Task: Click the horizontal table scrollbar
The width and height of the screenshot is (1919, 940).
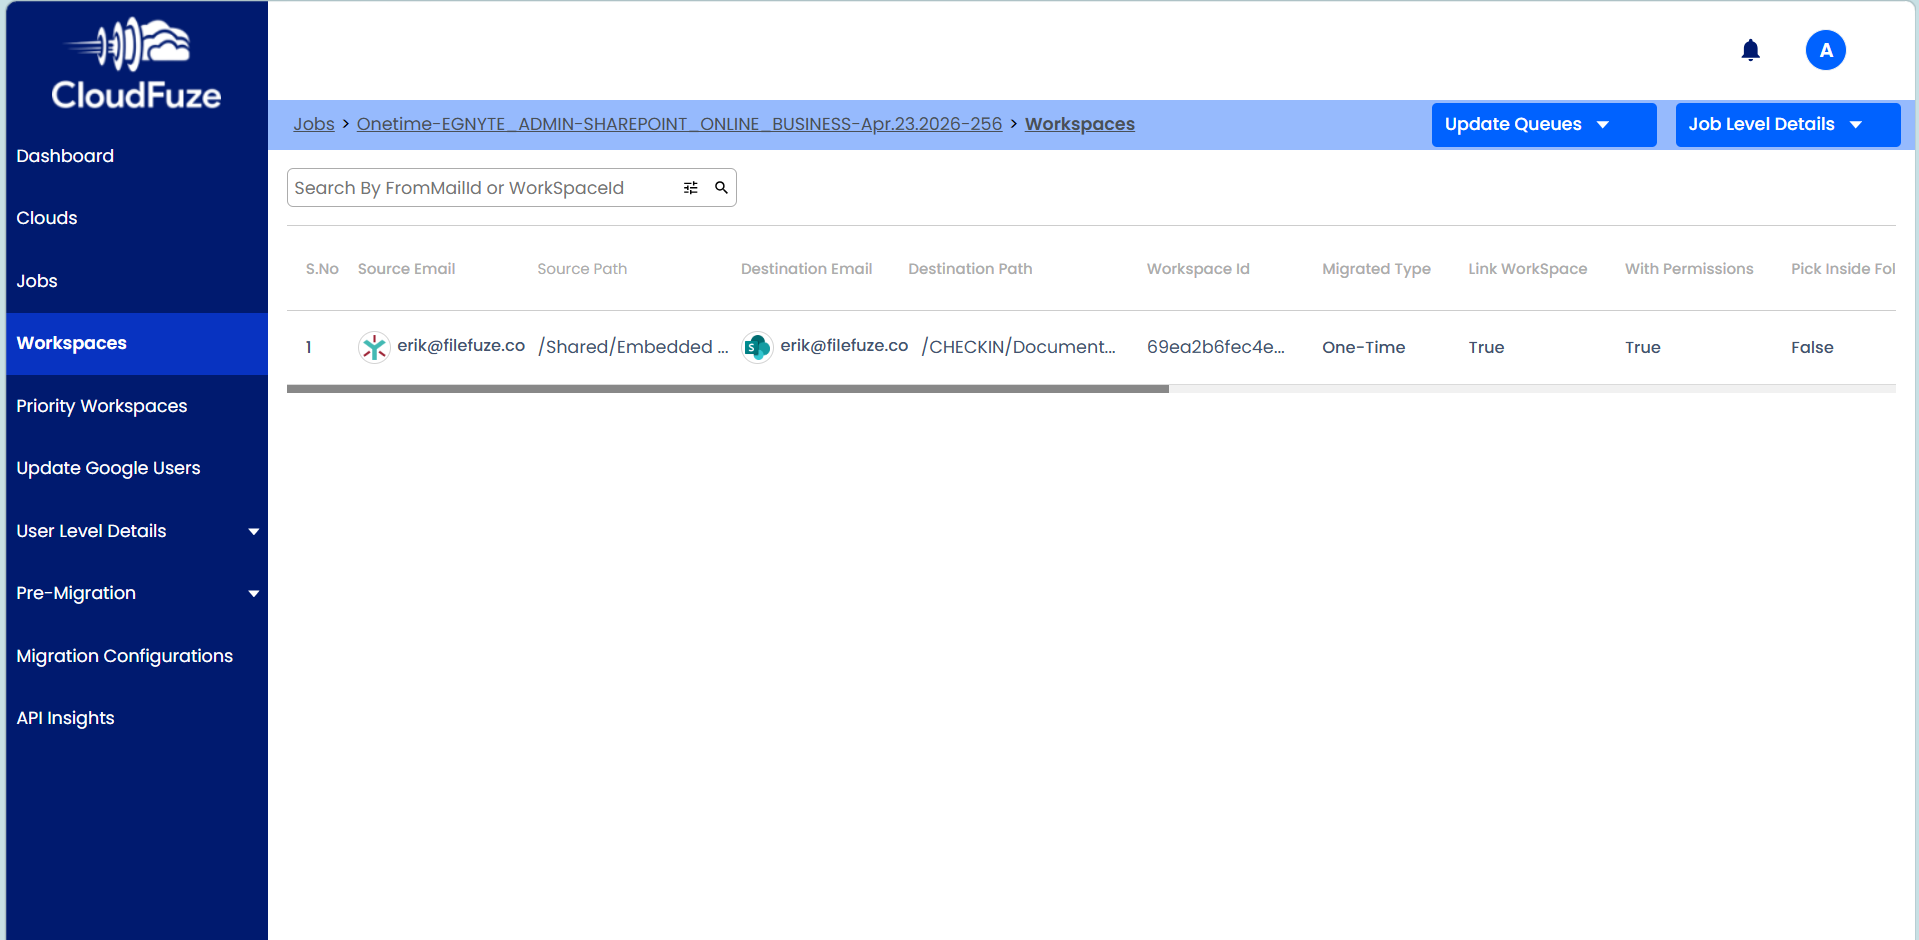Action: [727, 389]
